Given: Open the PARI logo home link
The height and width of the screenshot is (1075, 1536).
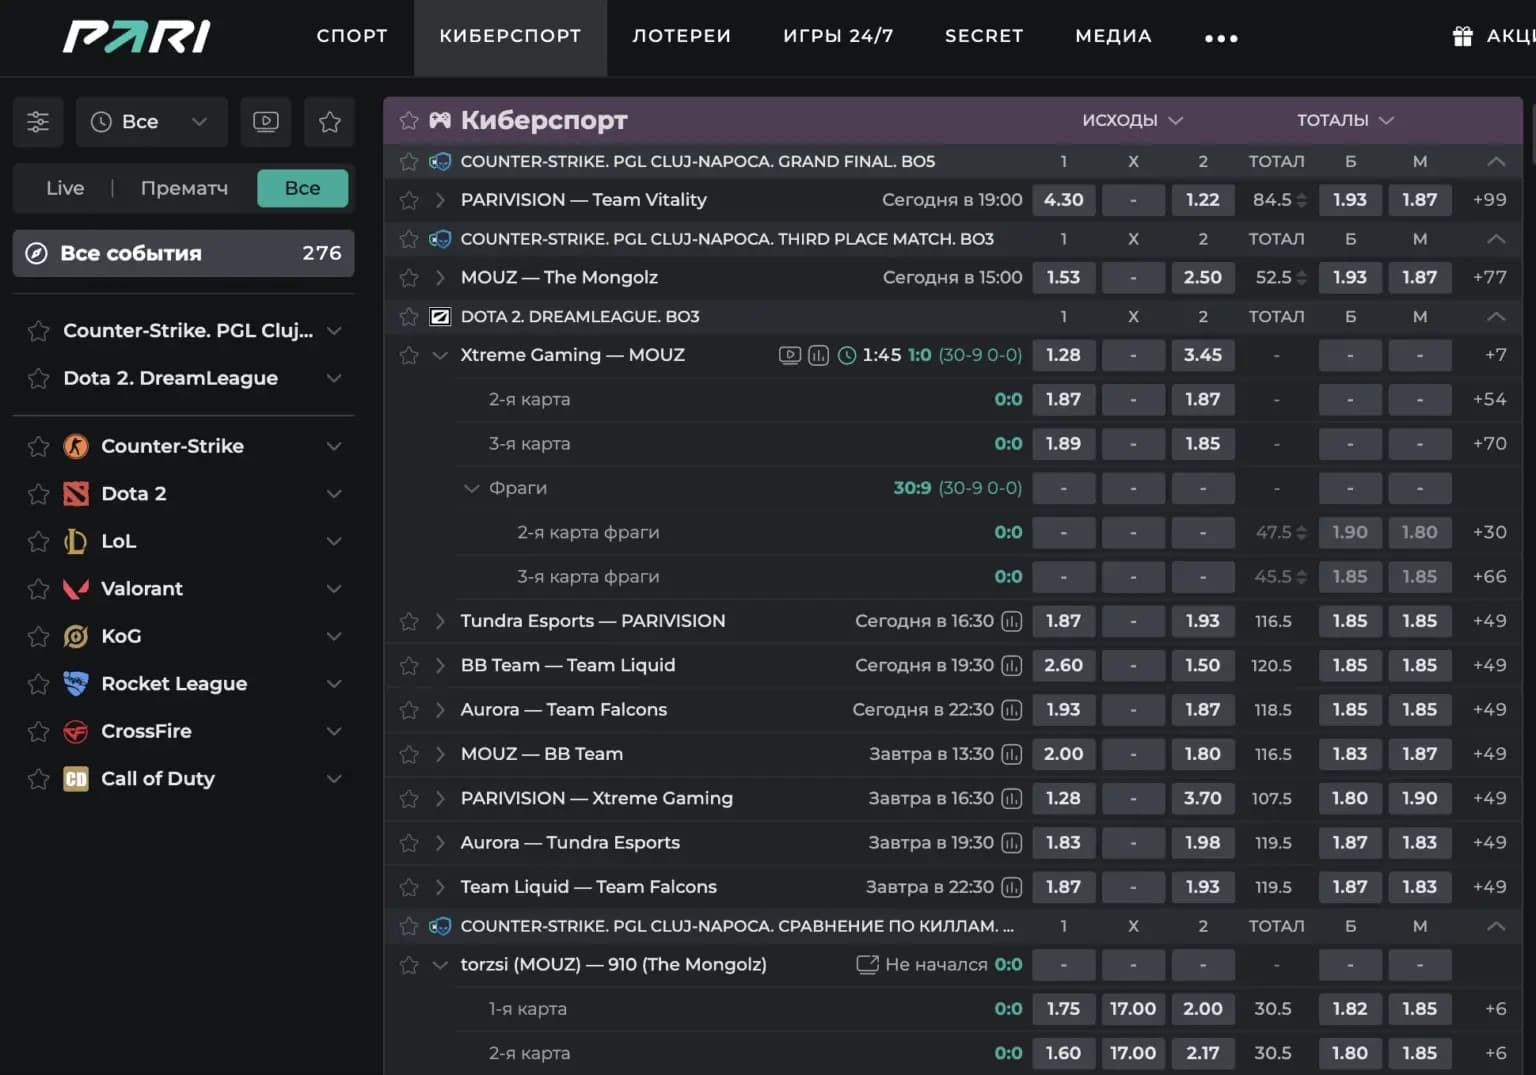Looking at the screenshot, I should pos(137,37).
